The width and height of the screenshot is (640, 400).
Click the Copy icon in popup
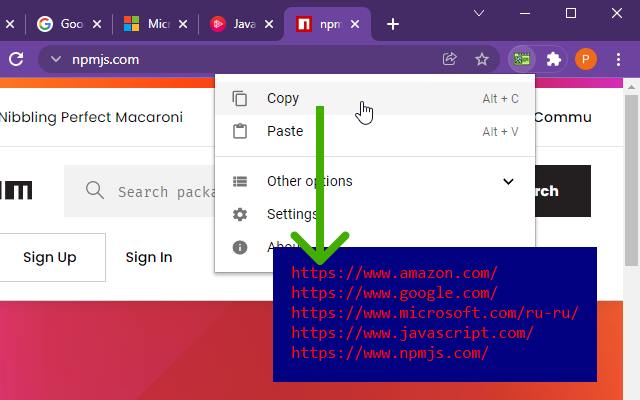(x=240, y=98)
